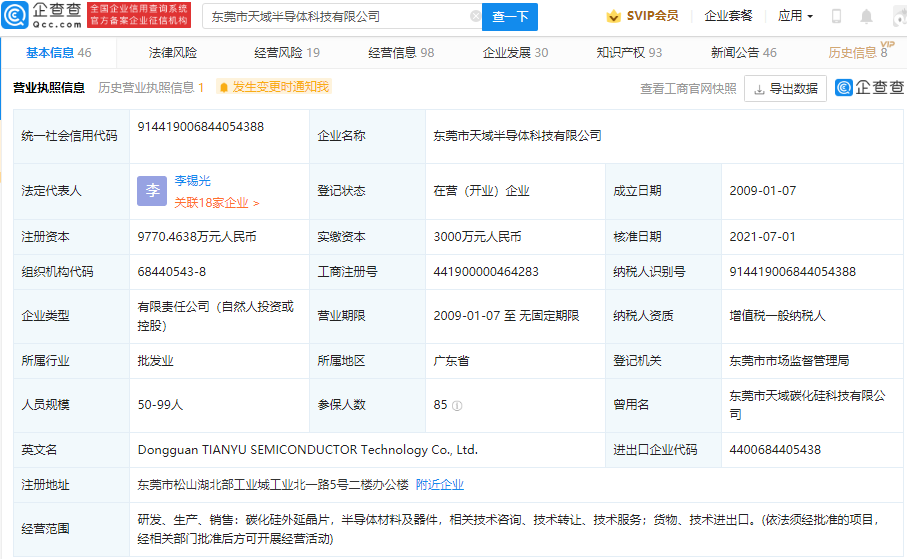Clear the search box with the X icon
The height and width of the screenshot is (559, 907).
pyautogui.click(x=475, y=17)
